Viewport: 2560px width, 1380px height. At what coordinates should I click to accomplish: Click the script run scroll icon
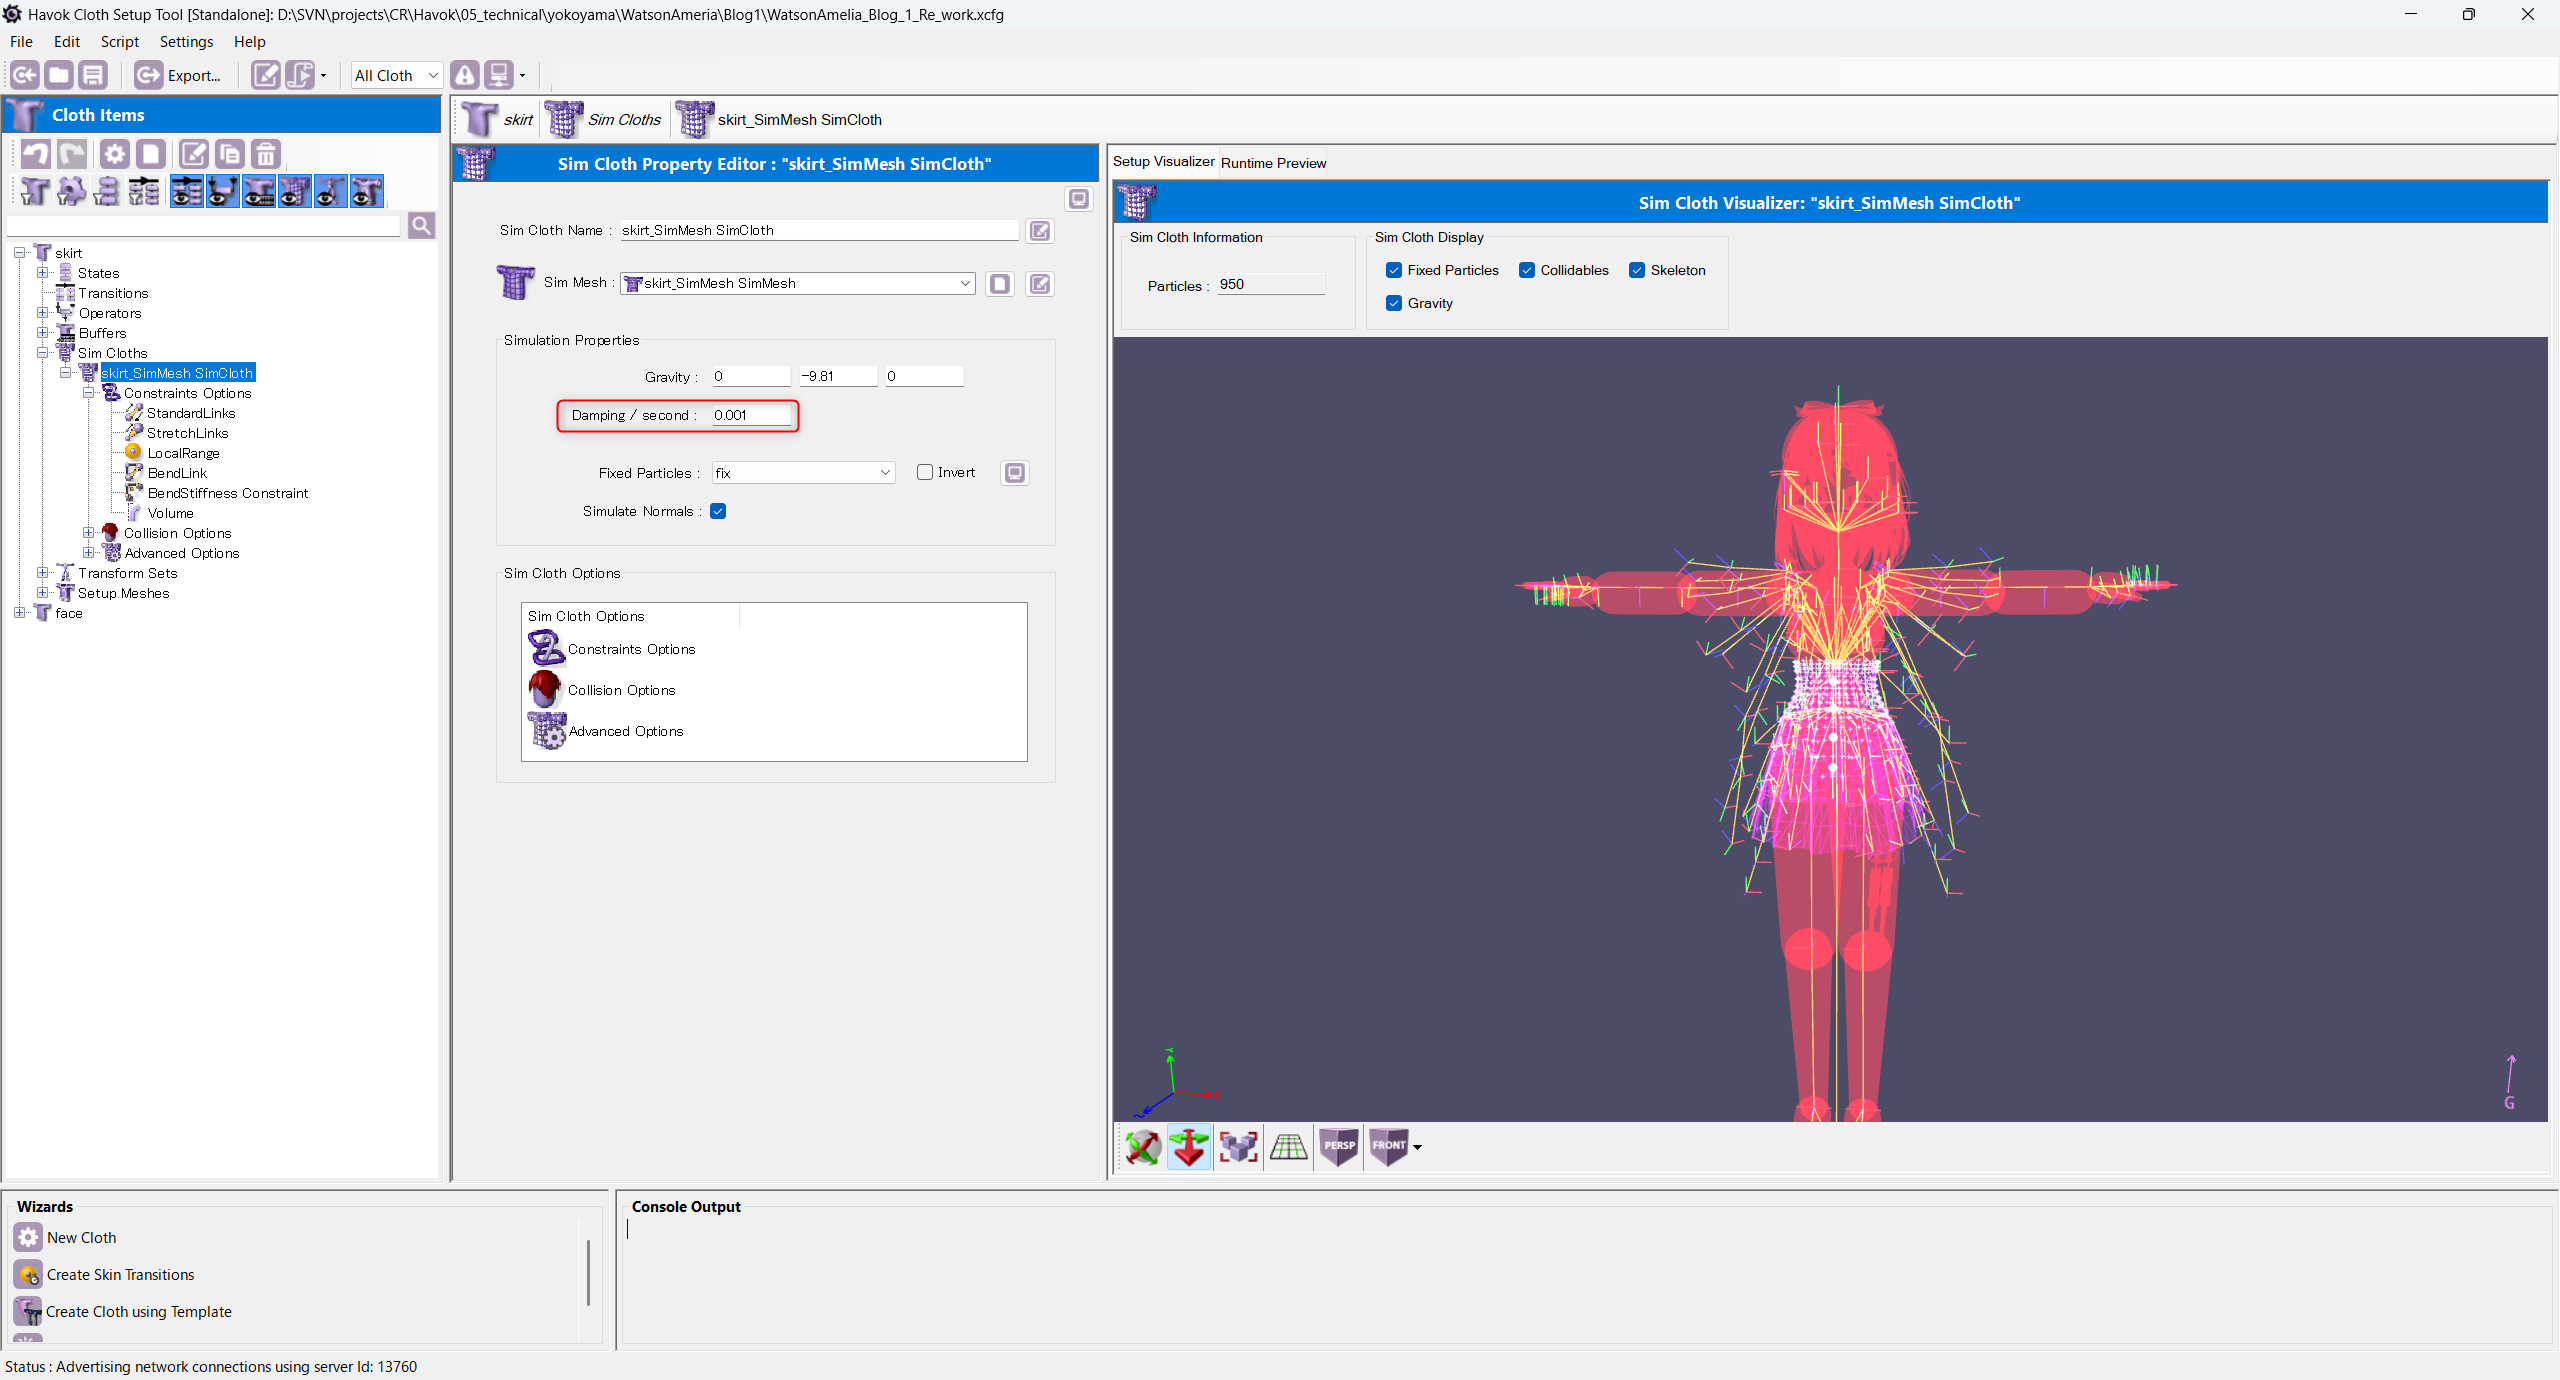[x=299, y=75]
